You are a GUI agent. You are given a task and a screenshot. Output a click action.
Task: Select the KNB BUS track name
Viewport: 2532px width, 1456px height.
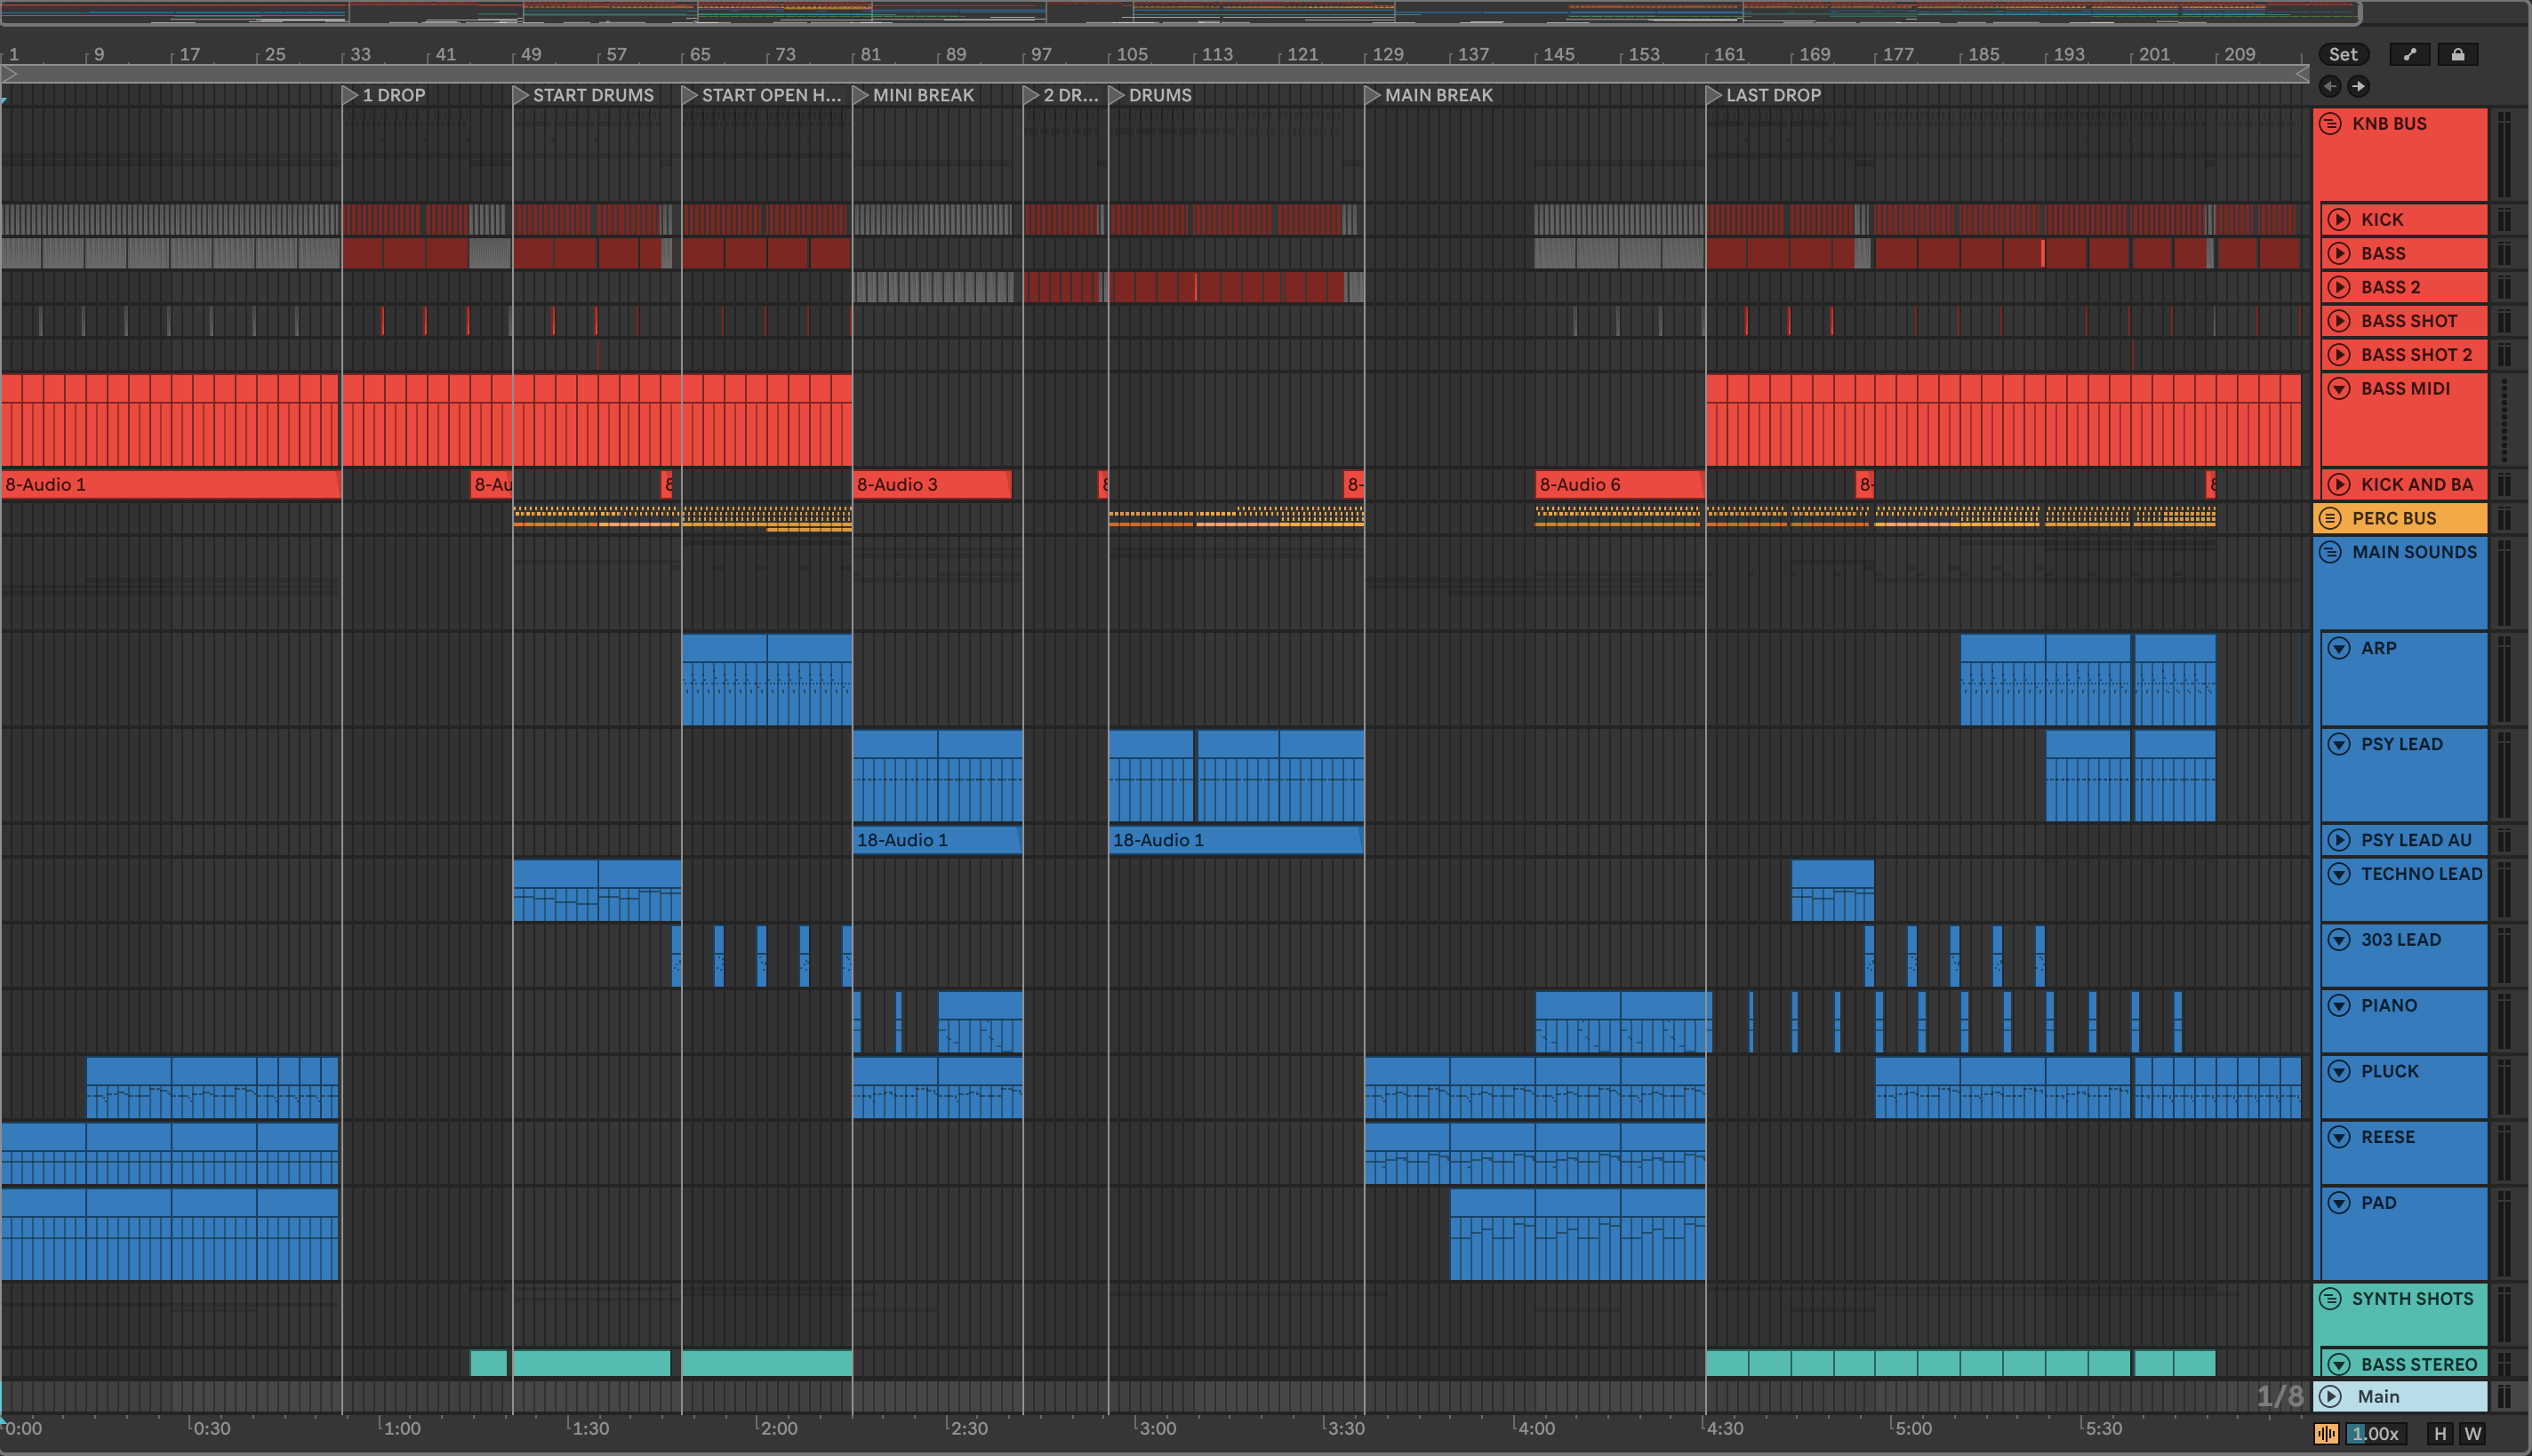point(2389,124)
